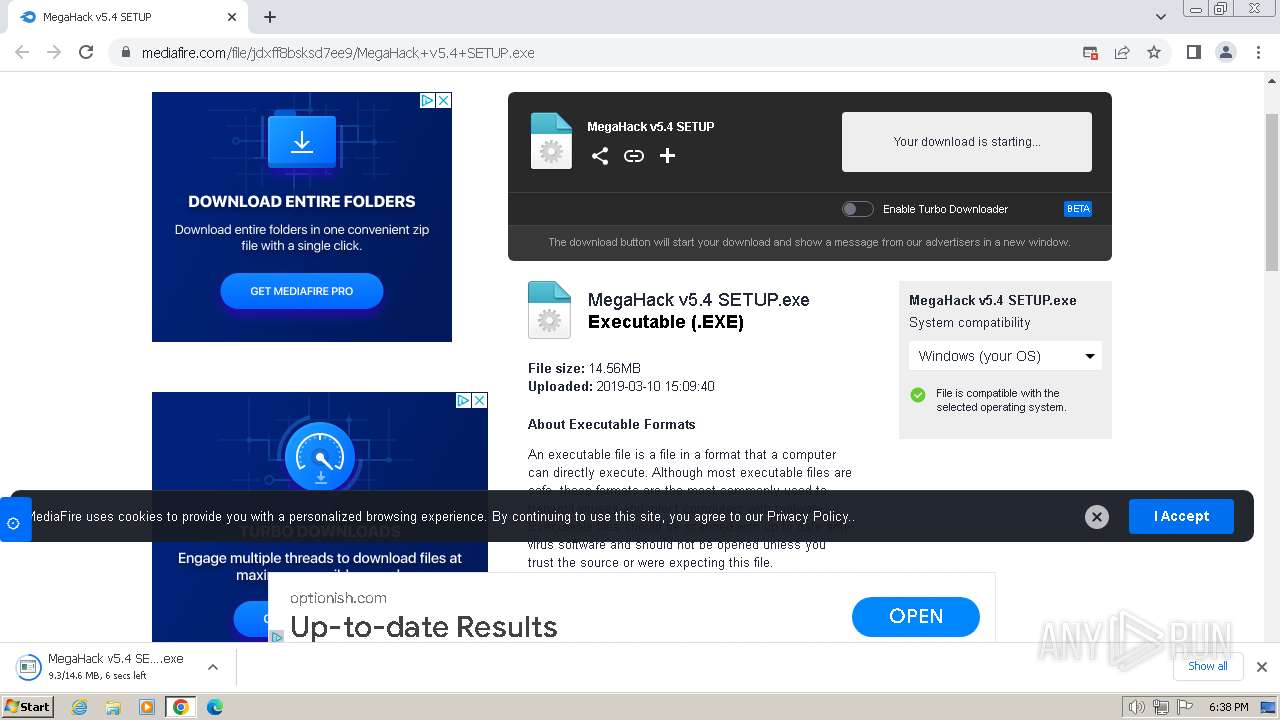This screenshot has width=1280, height=720.
Task: Click the green compatibility check icon
Action: 918,395
